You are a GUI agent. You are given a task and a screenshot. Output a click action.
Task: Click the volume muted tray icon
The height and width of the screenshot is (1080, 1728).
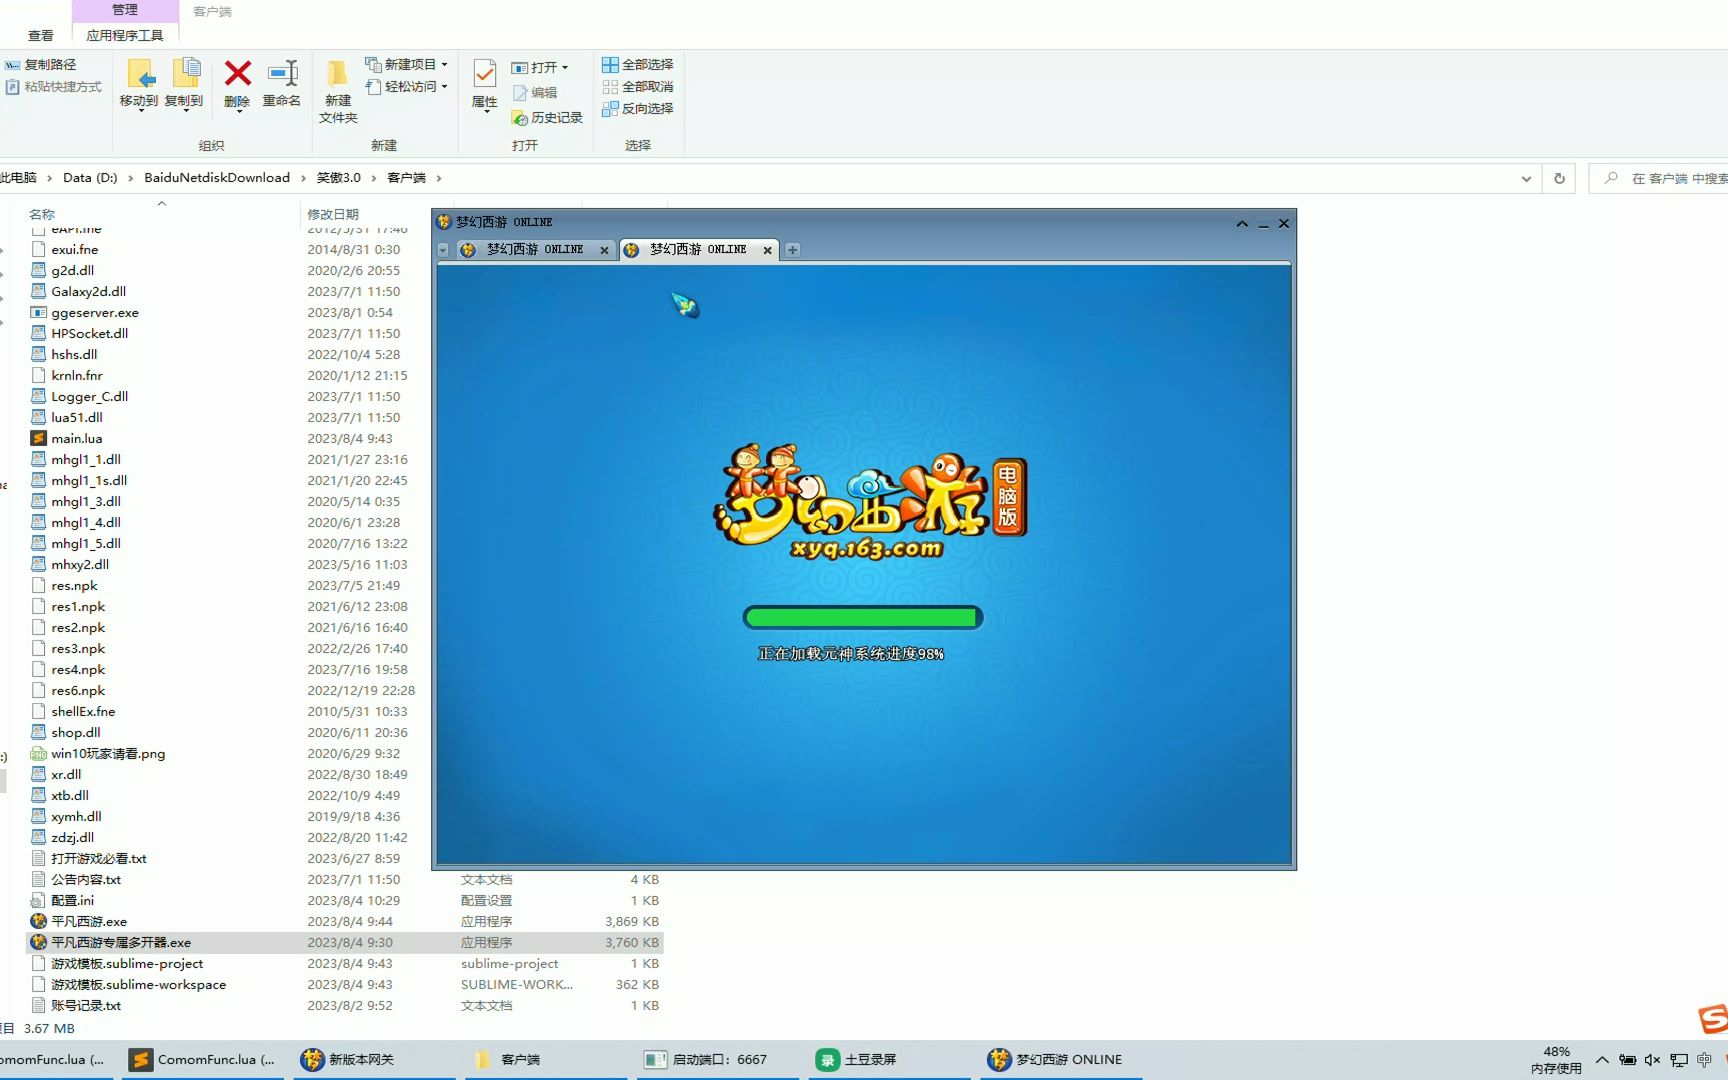tap(1652, 1060)
